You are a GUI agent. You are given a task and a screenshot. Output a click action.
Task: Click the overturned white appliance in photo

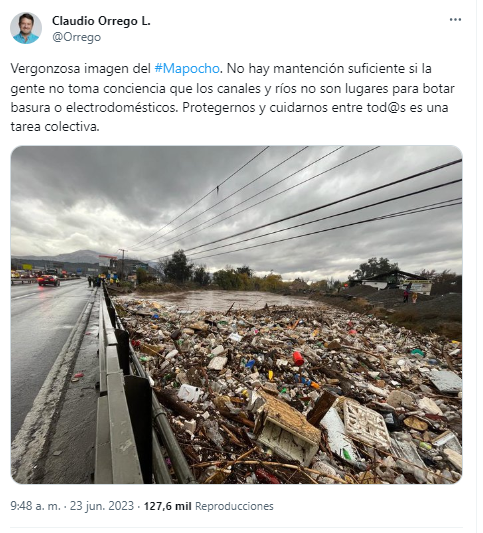(x=288, y=431)
